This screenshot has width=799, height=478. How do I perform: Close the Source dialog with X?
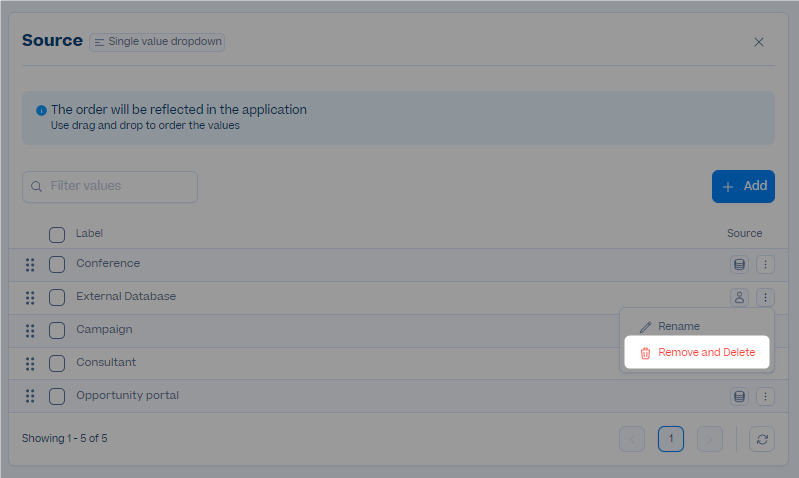click(x=759, y=42)
